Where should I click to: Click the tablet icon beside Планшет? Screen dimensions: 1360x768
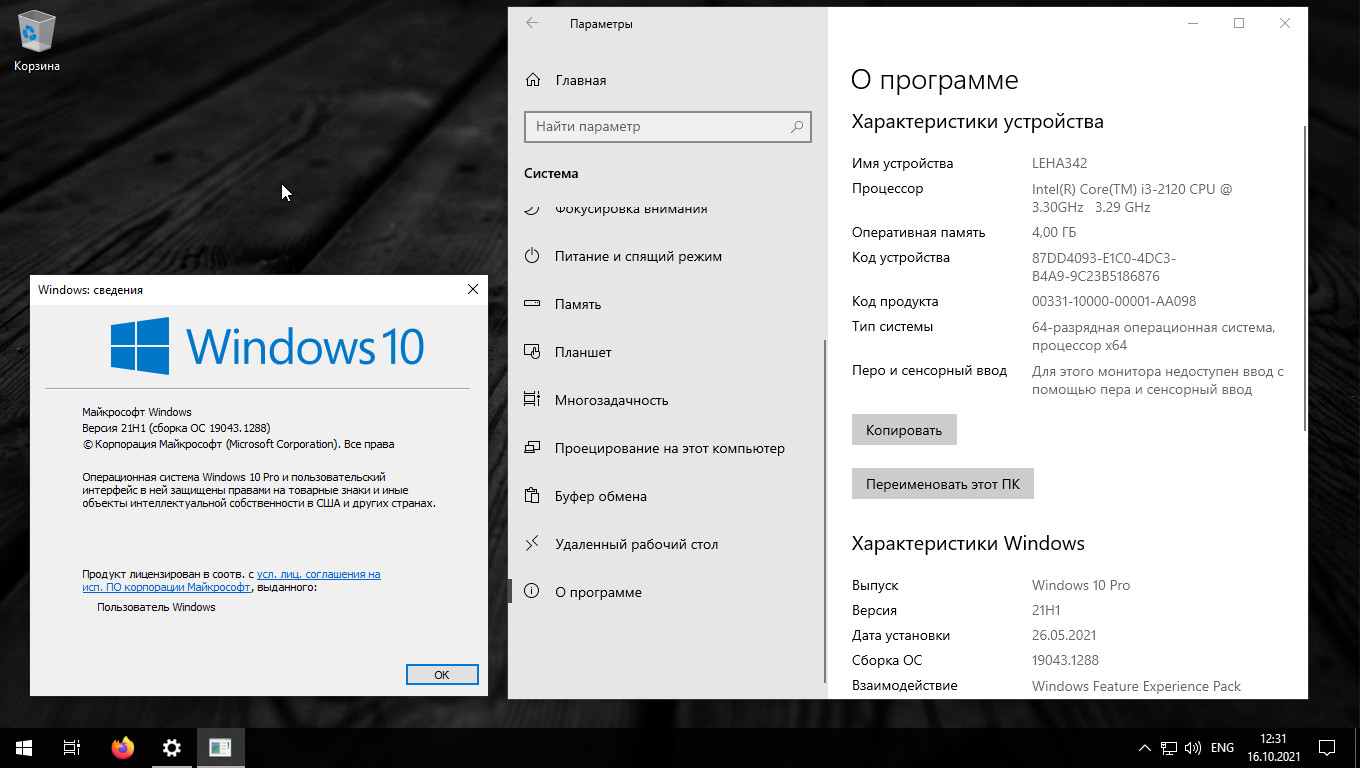pyautogui.click(x=532, y=352)
